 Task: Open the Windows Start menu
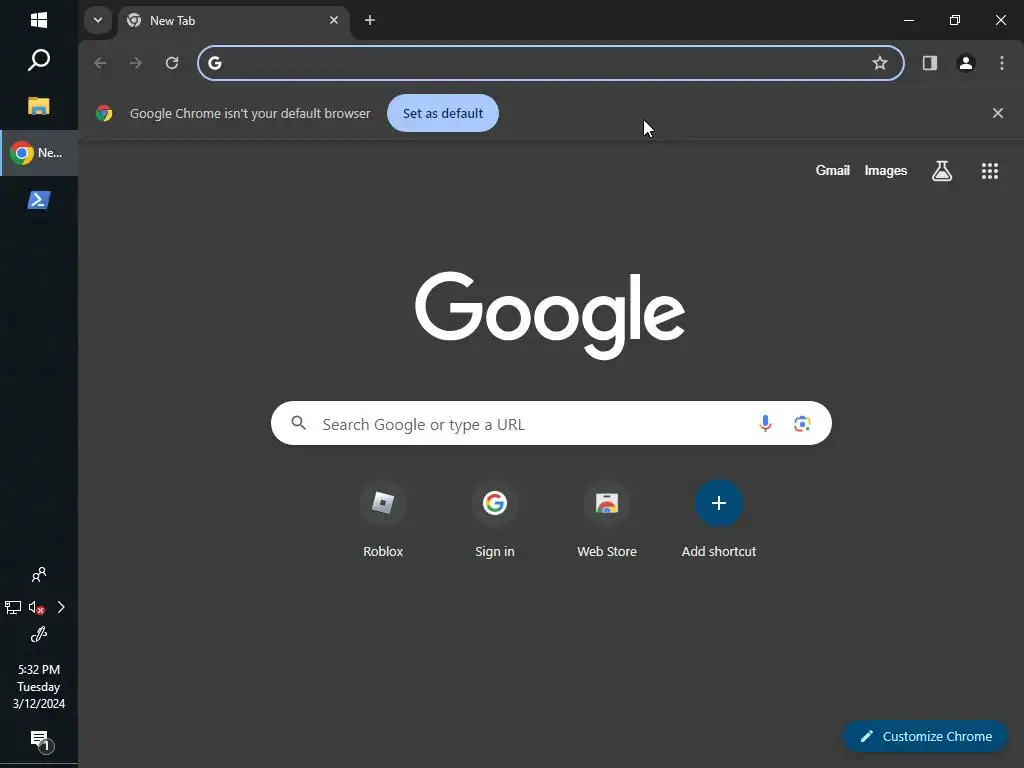point(39,20)
